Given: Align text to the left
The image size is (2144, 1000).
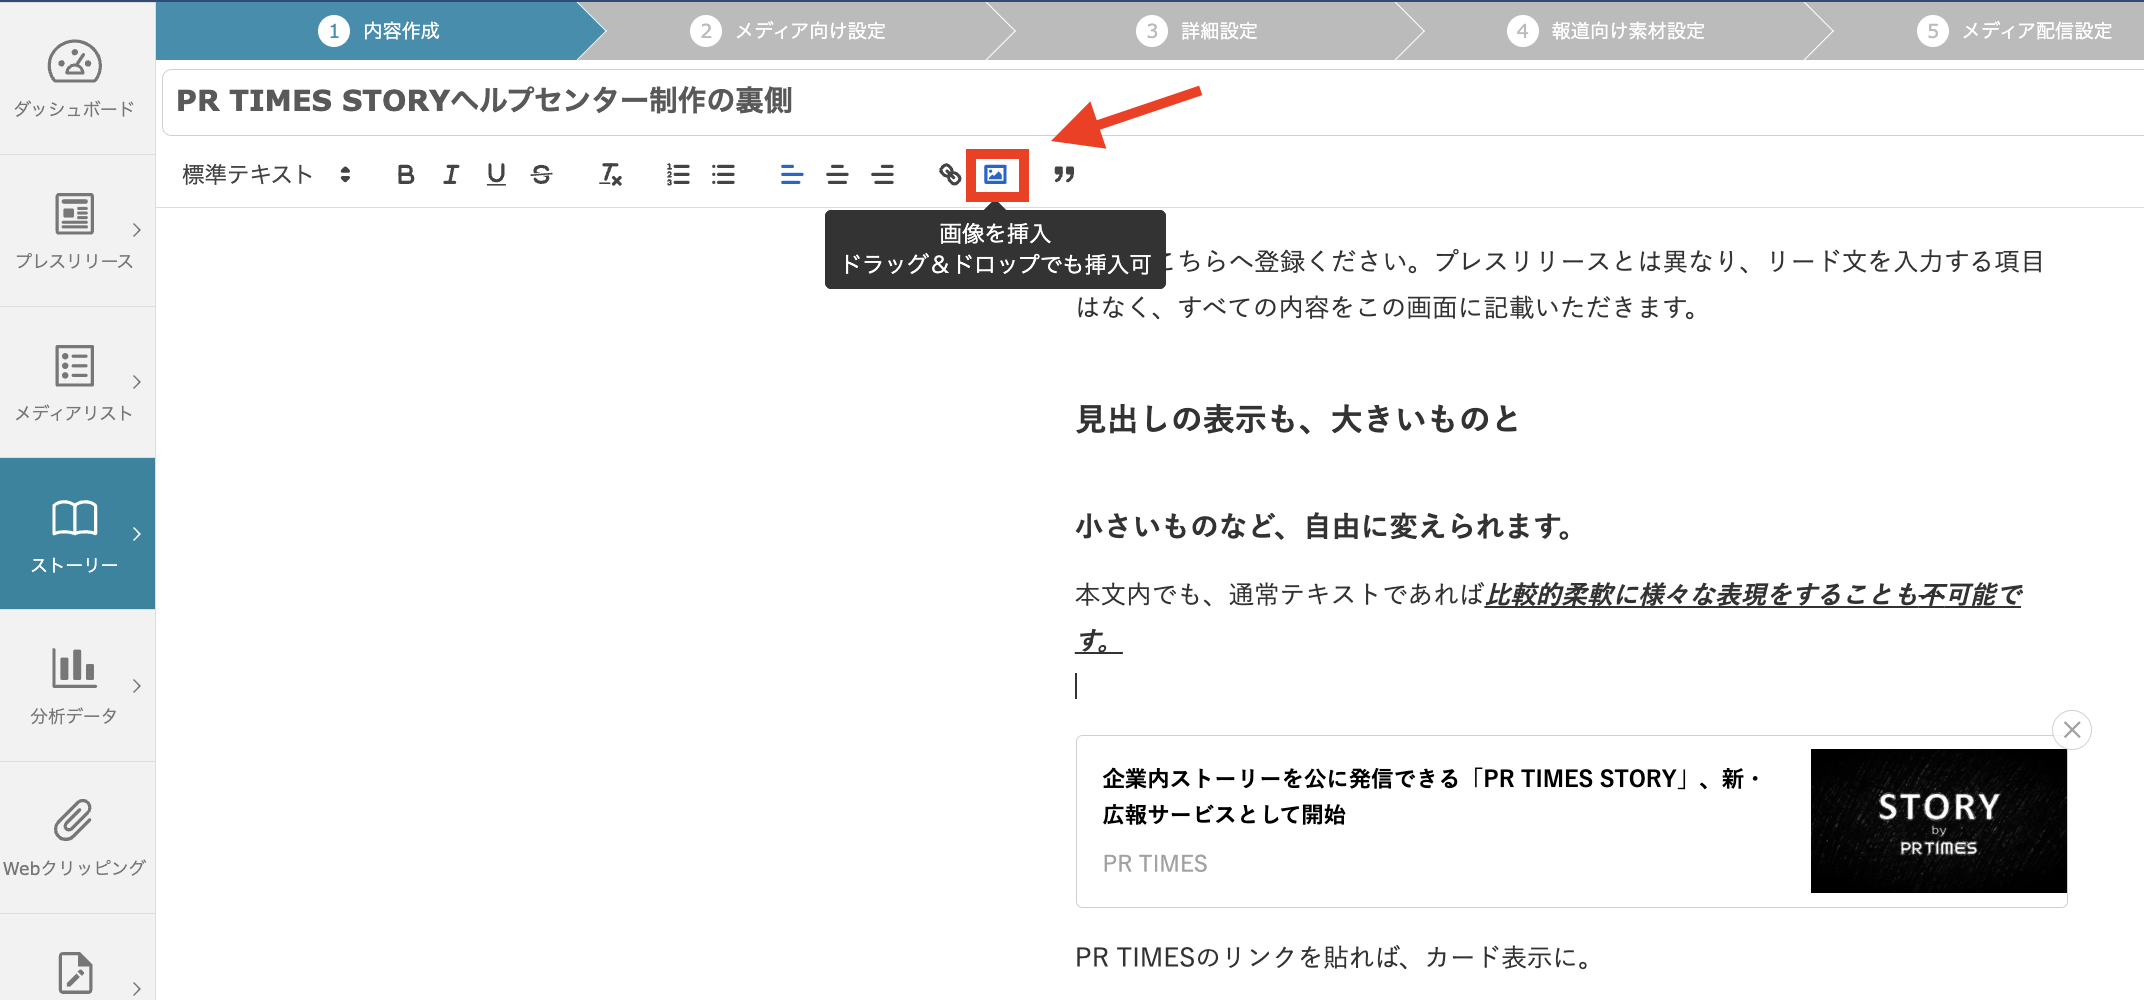Looking at the screenshot, I should [791, 175].
